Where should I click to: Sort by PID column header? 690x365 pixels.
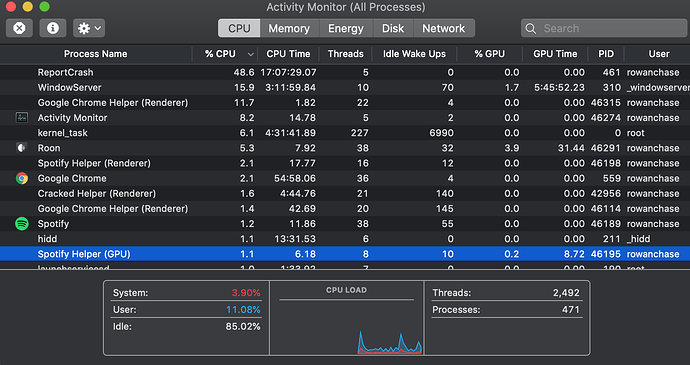click(606, 54)
